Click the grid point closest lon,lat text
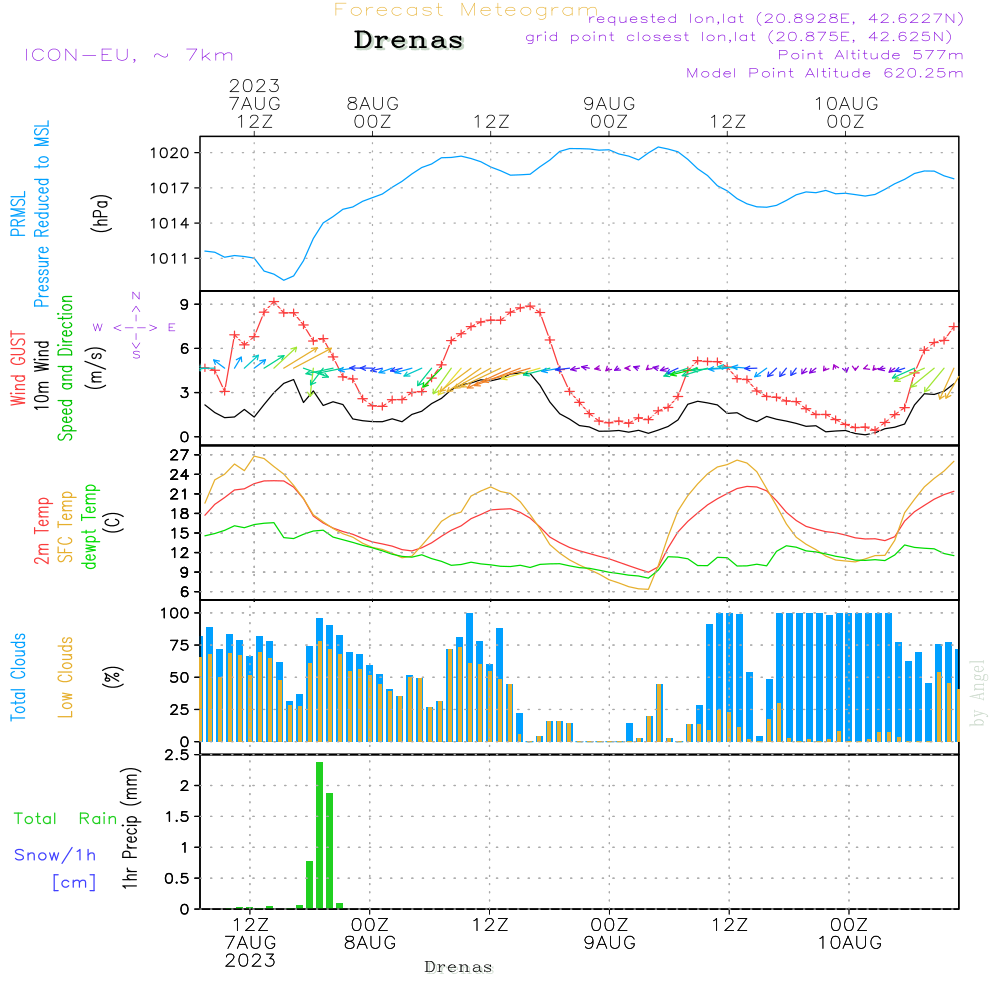1000x1000 pixels. pyautogui.click(x=744, y=37)
